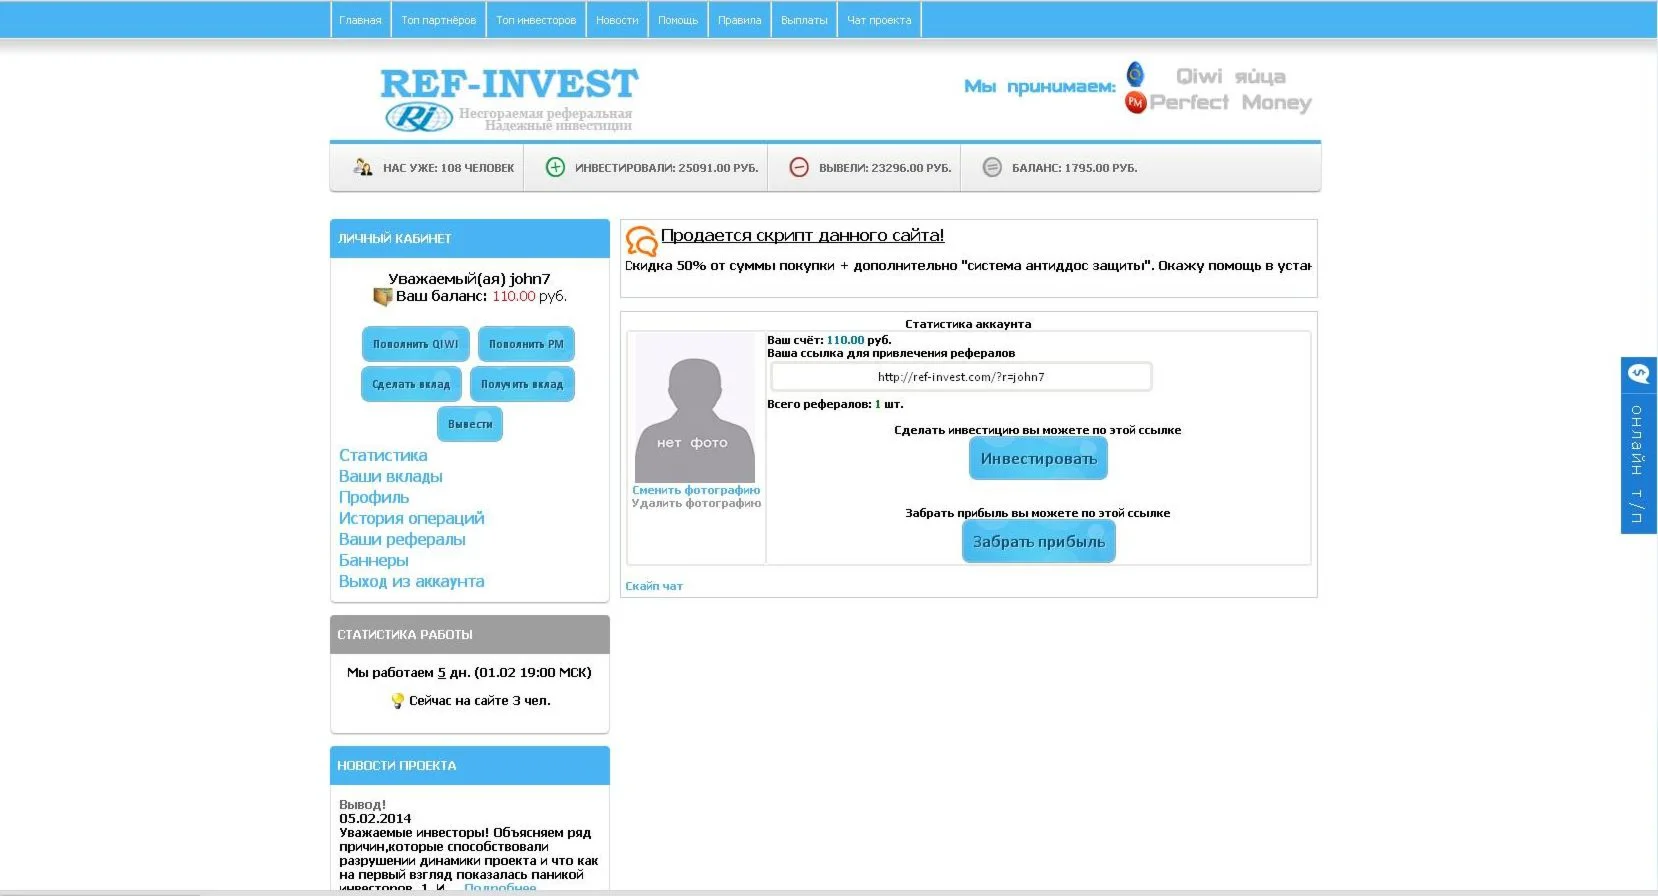
Task: Click Удалить фотографию link
Action: 696,503
